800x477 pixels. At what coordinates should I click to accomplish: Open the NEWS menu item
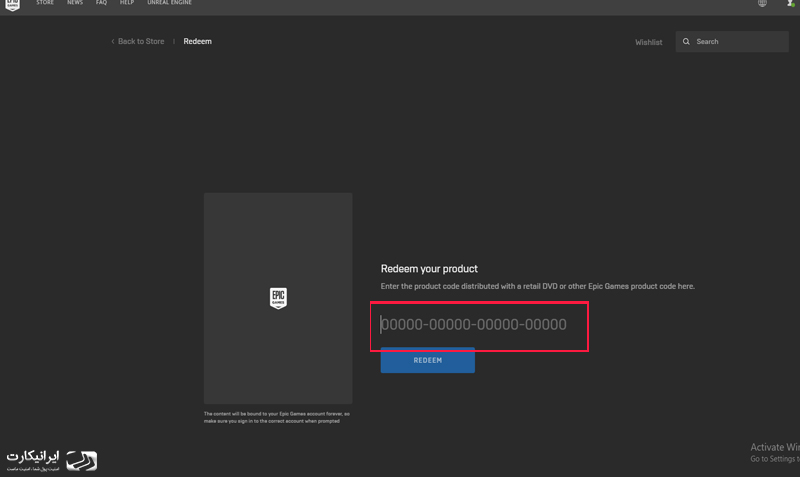coord(75,3)
